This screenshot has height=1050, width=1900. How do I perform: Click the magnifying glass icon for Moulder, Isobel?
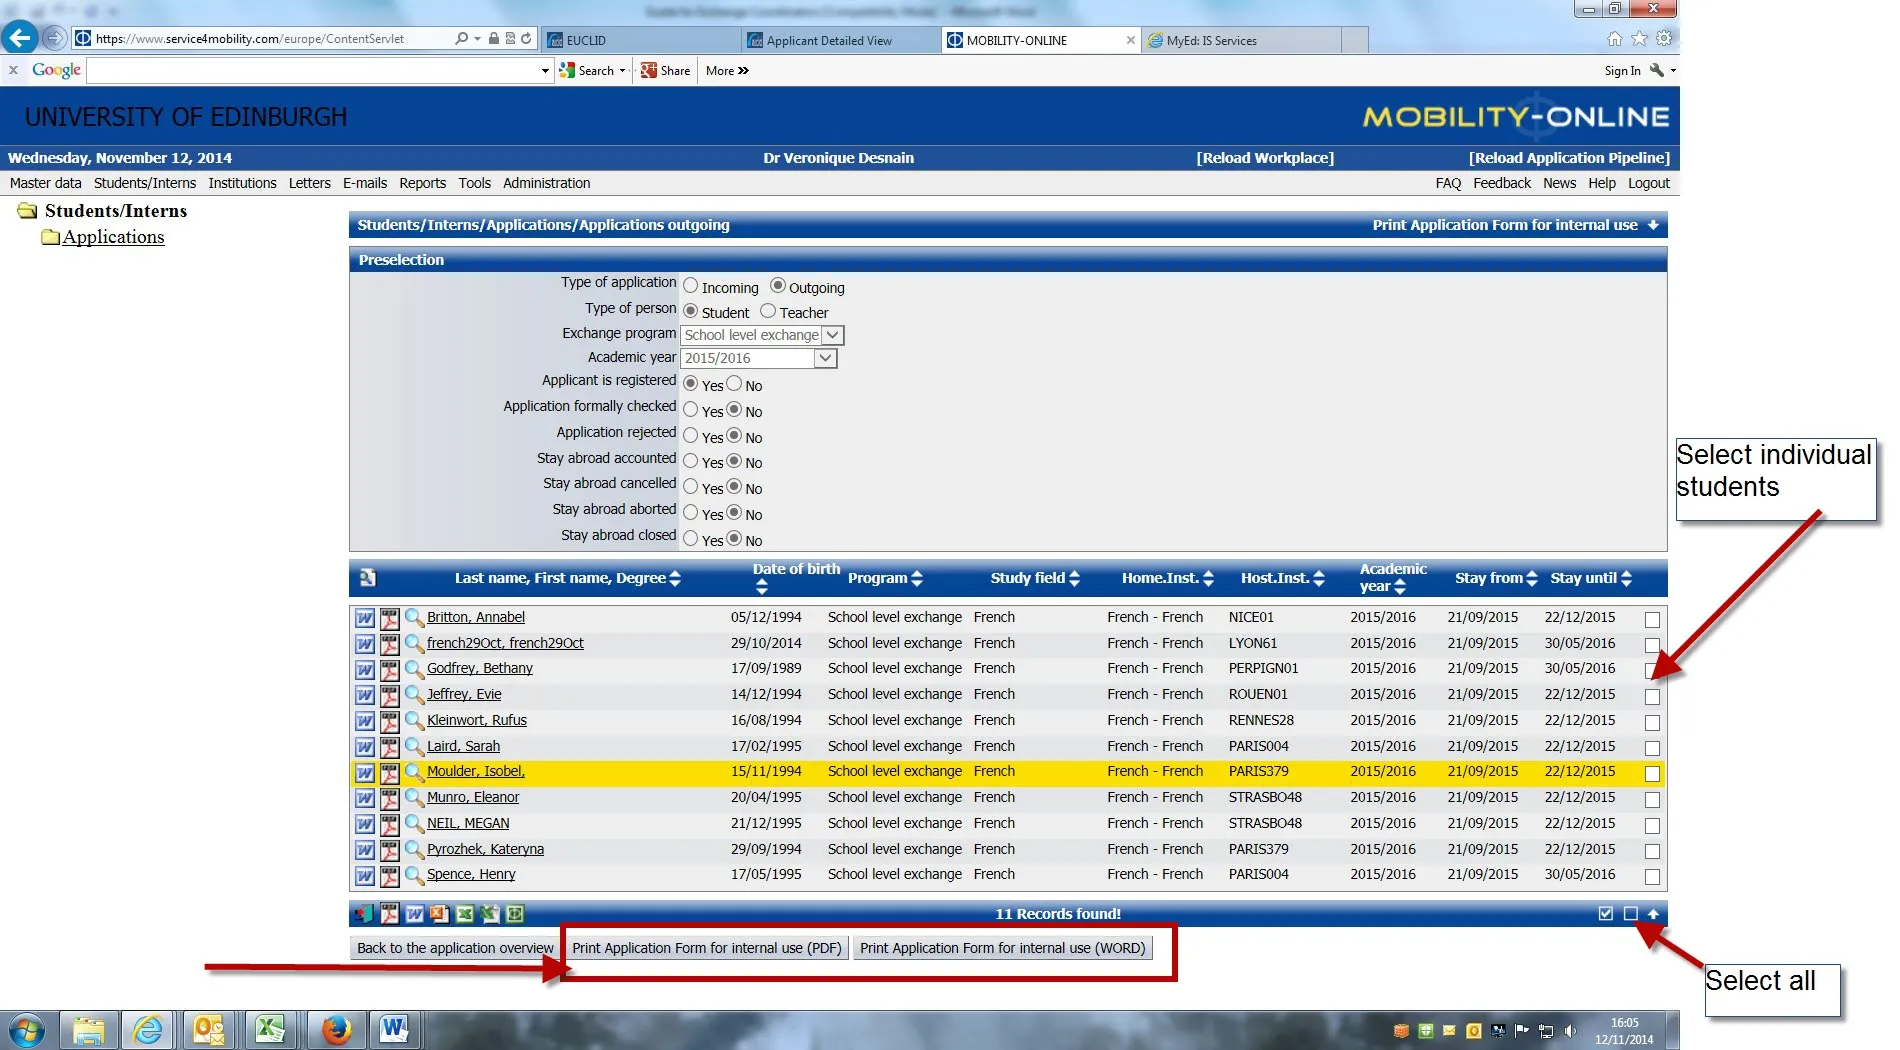point(414,772)
